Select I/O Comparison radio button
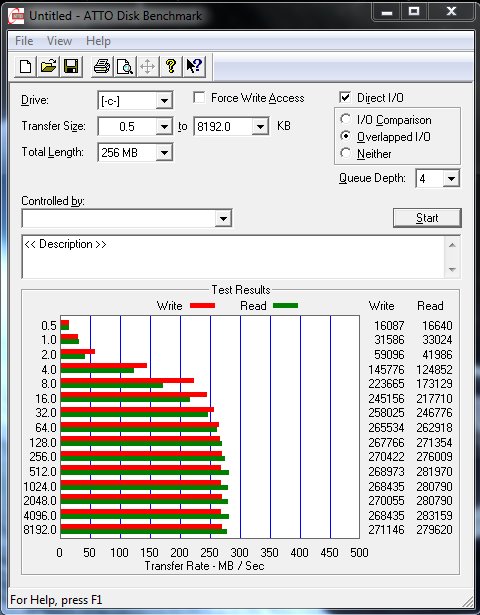The height and width of the screenshot is (615, 480). 345,119
